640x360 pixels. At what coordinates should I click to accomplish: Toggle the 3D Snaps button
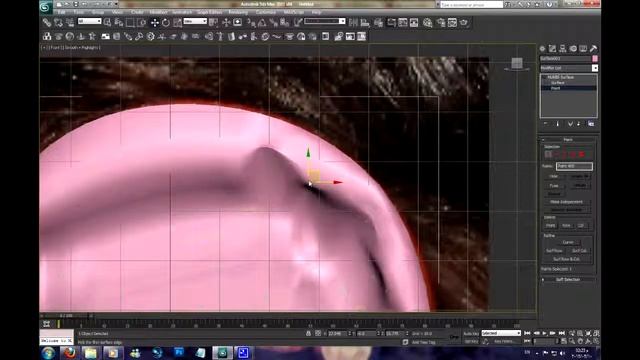coord(251,22)
